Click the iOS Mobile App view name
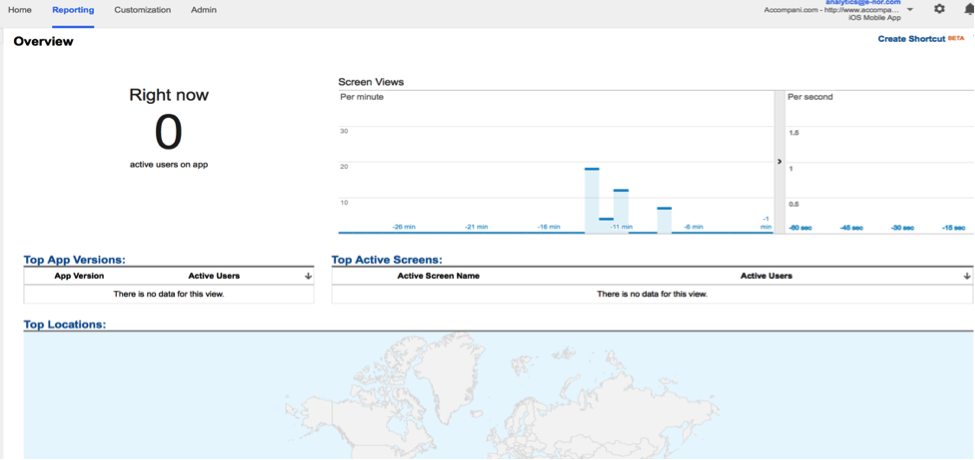This screenshot has width=975, height=460. click(x=875, y=18)
